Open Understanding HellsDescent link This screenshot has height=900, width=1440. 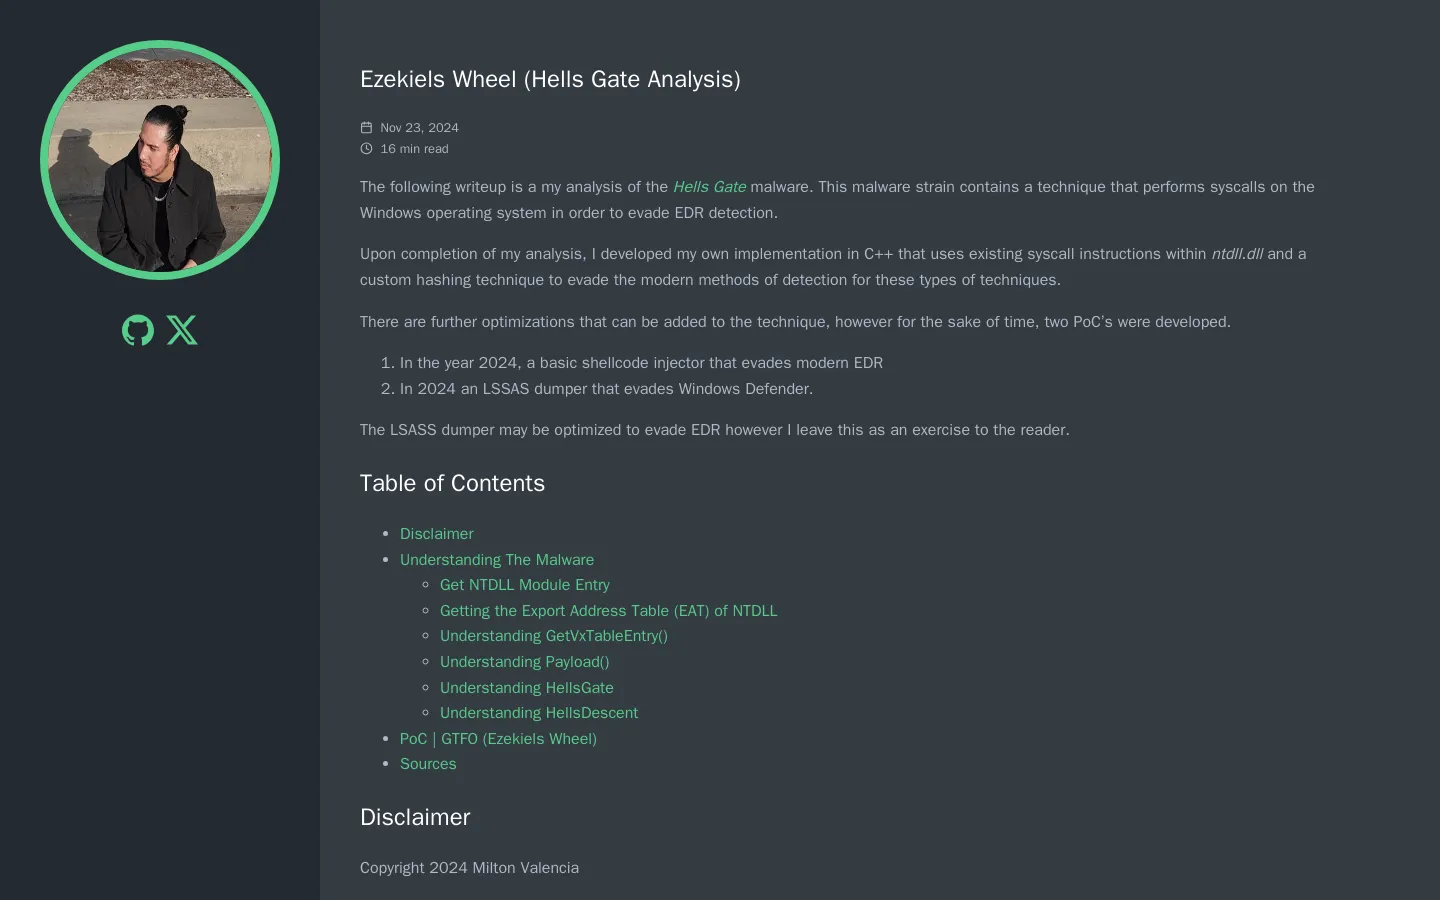click(x=539, y=713)
